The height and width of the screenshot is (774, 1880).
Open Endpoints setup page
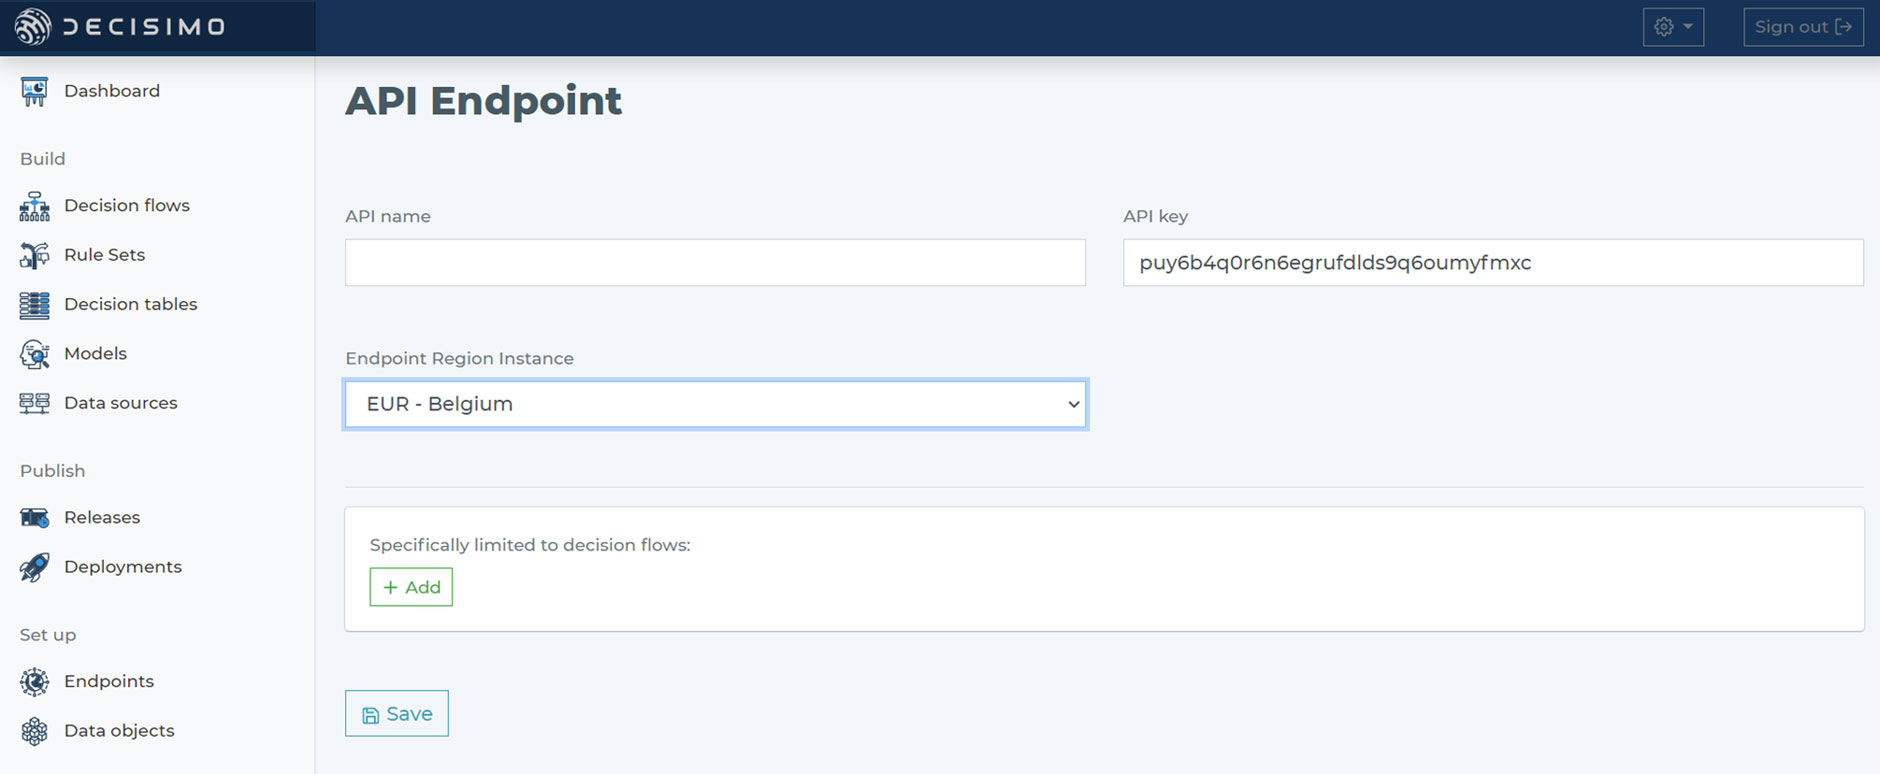click(x=109, y=682)
